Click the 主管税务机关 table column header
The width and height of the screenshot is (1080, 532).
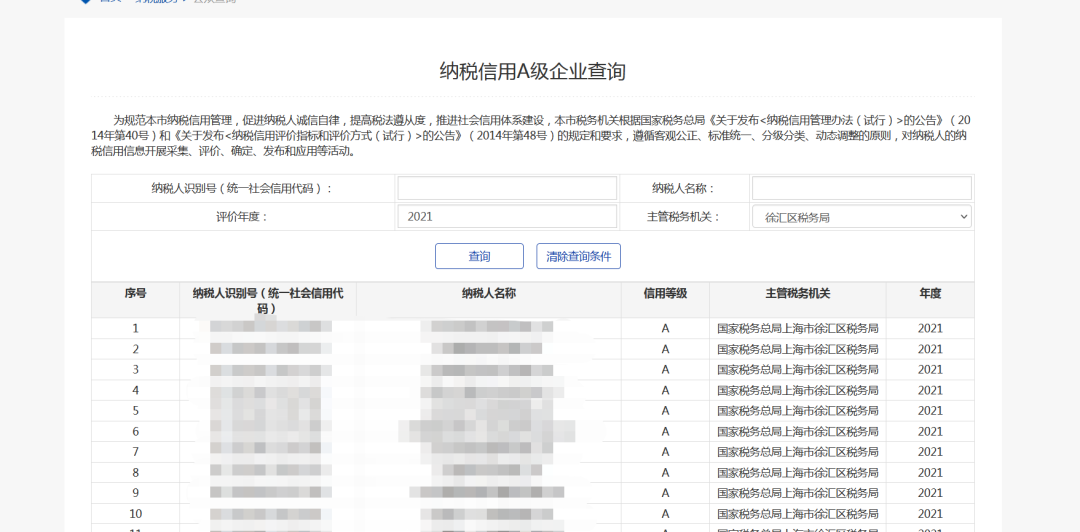pyautogui.click(x=797, y=294)
